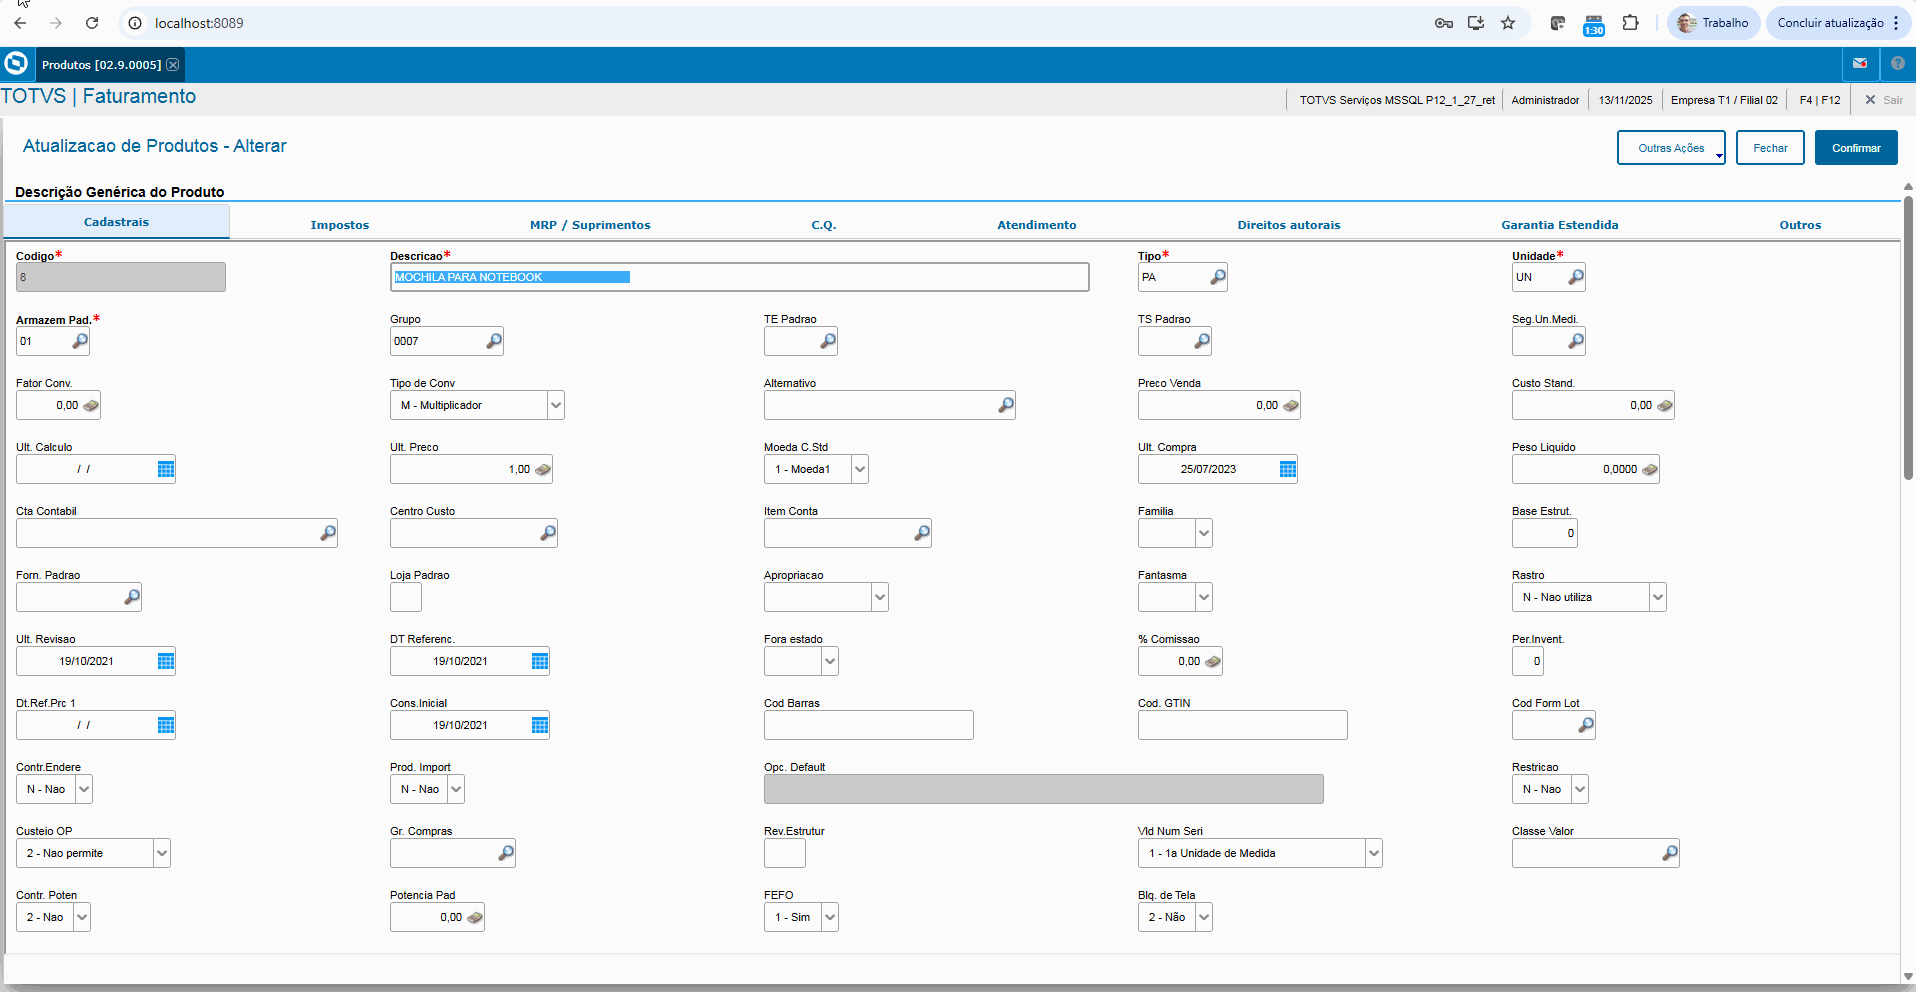The height and width of the screenshot is (992, 1916).
Task: Switch to the C.Q. tab
Action: click(824, 225)
